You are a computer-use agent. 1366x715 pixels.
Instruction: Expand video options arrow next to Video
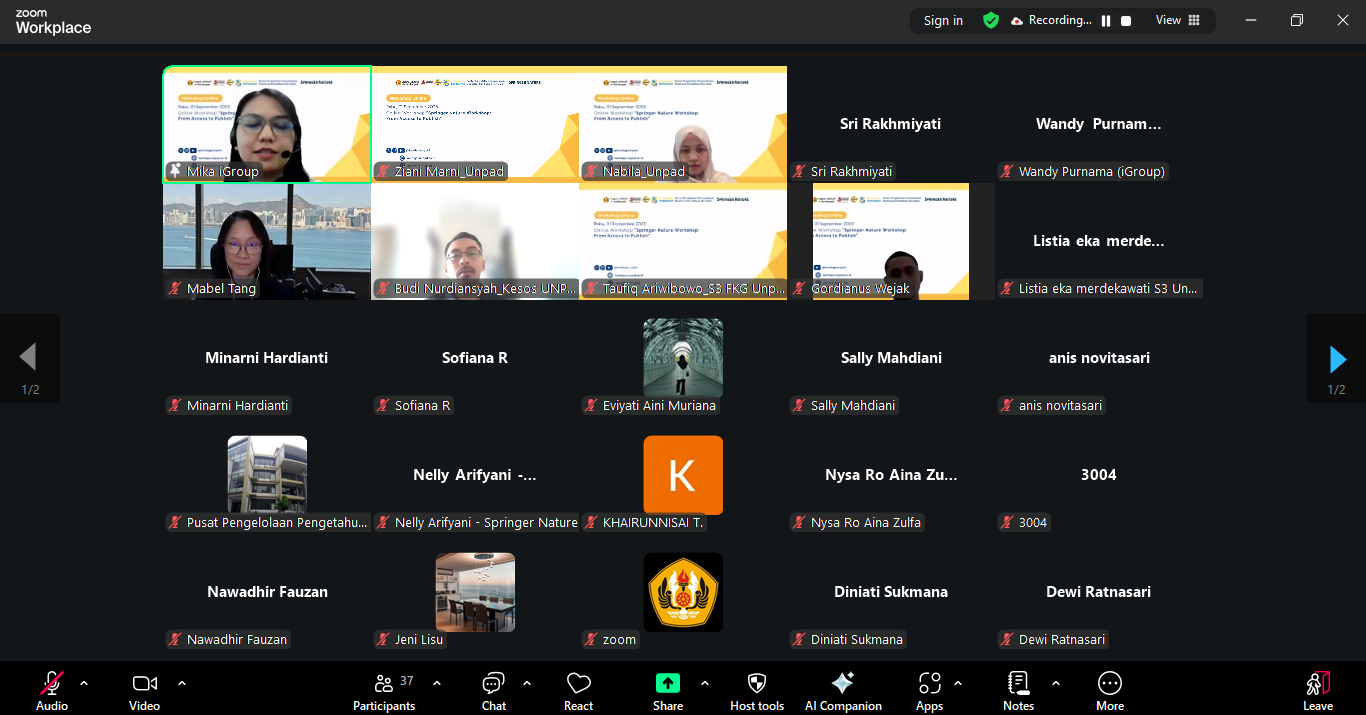[182, 683]
